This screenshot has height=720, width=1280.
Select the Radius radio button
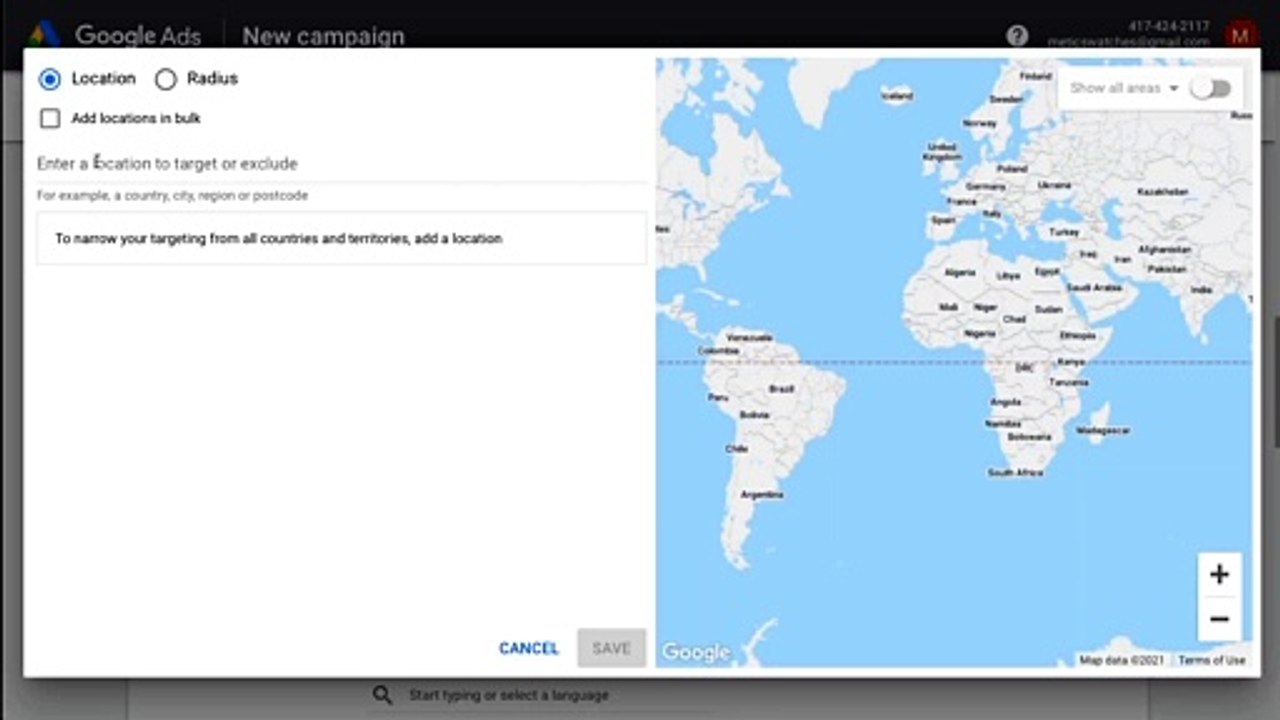pos(166,79)
